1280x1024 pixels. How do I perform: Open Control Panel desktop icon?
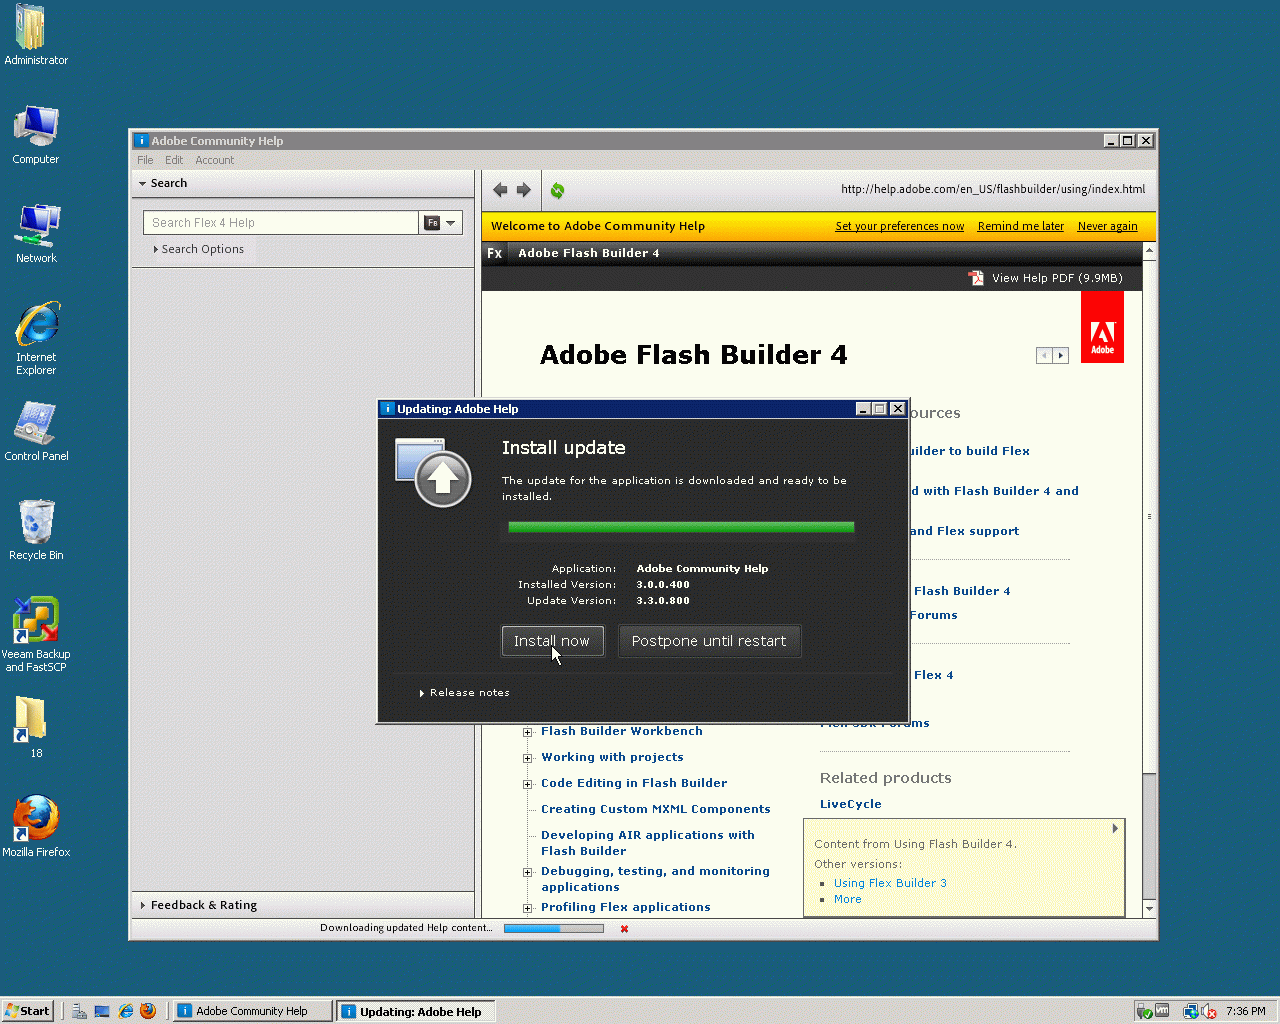pyautogui.click(x=36, y=432)
